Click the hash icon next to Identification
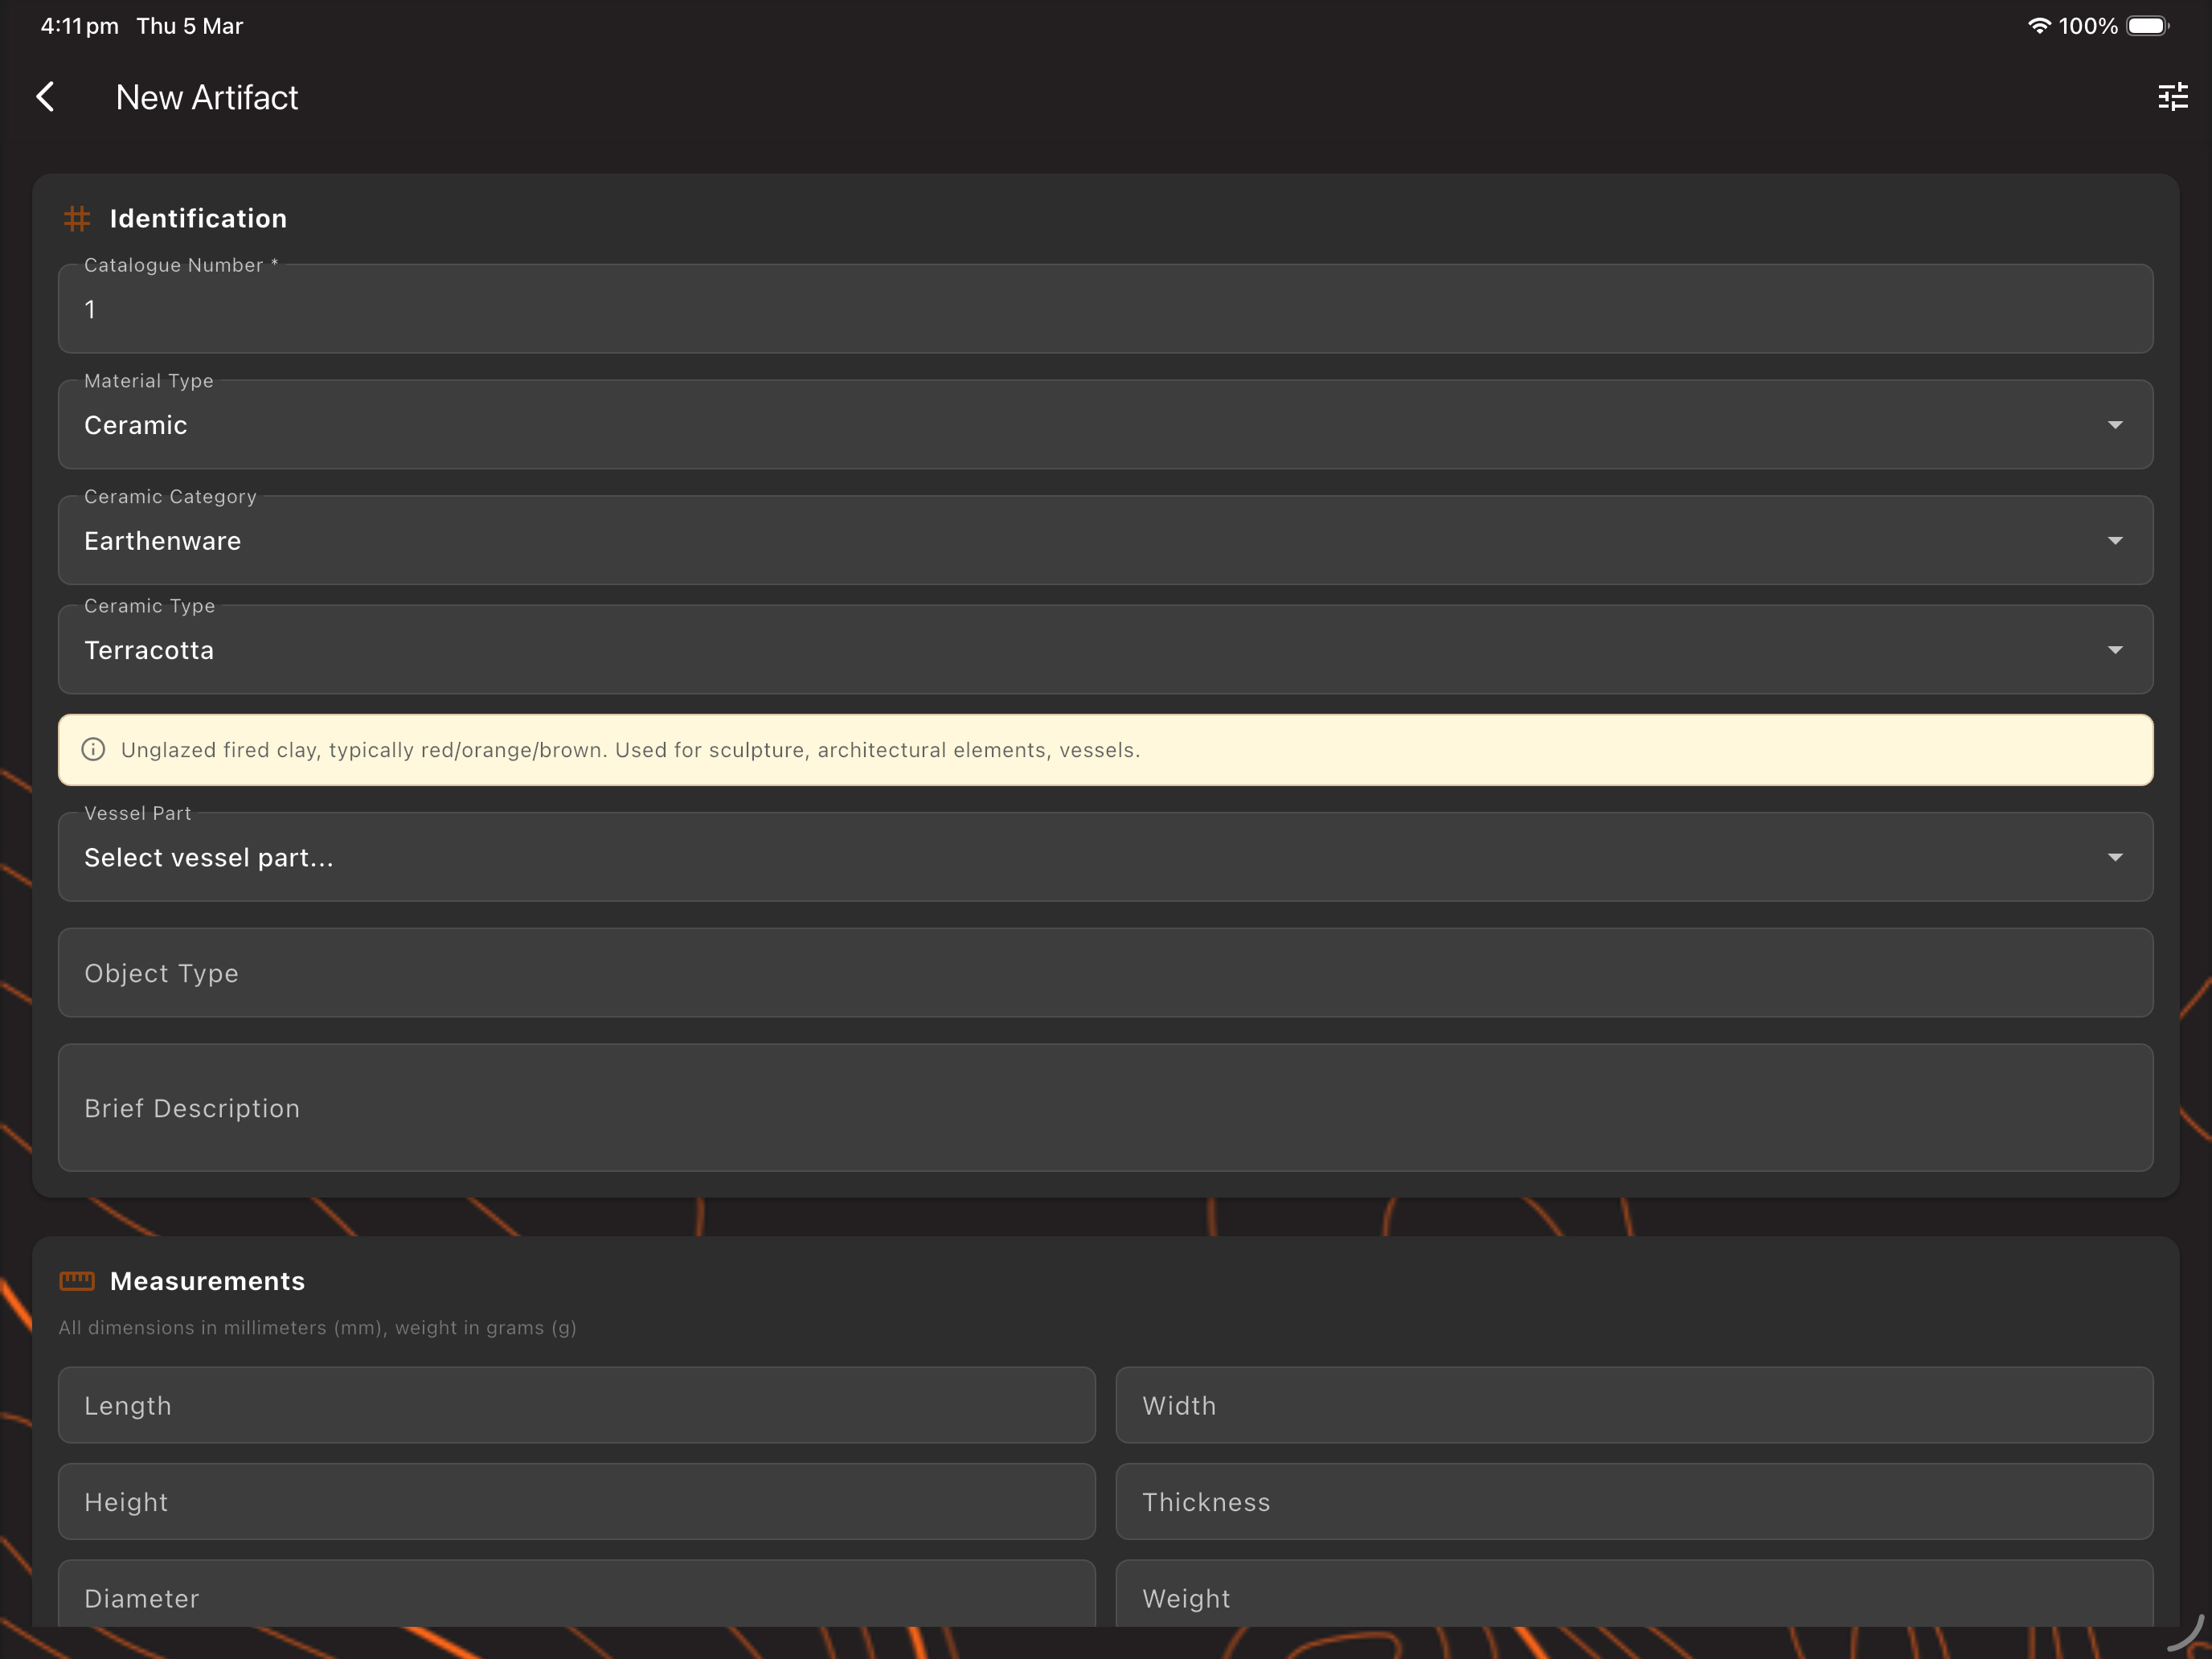The height and width of the screenshot is (1659, 2212). tap(77, 218)
